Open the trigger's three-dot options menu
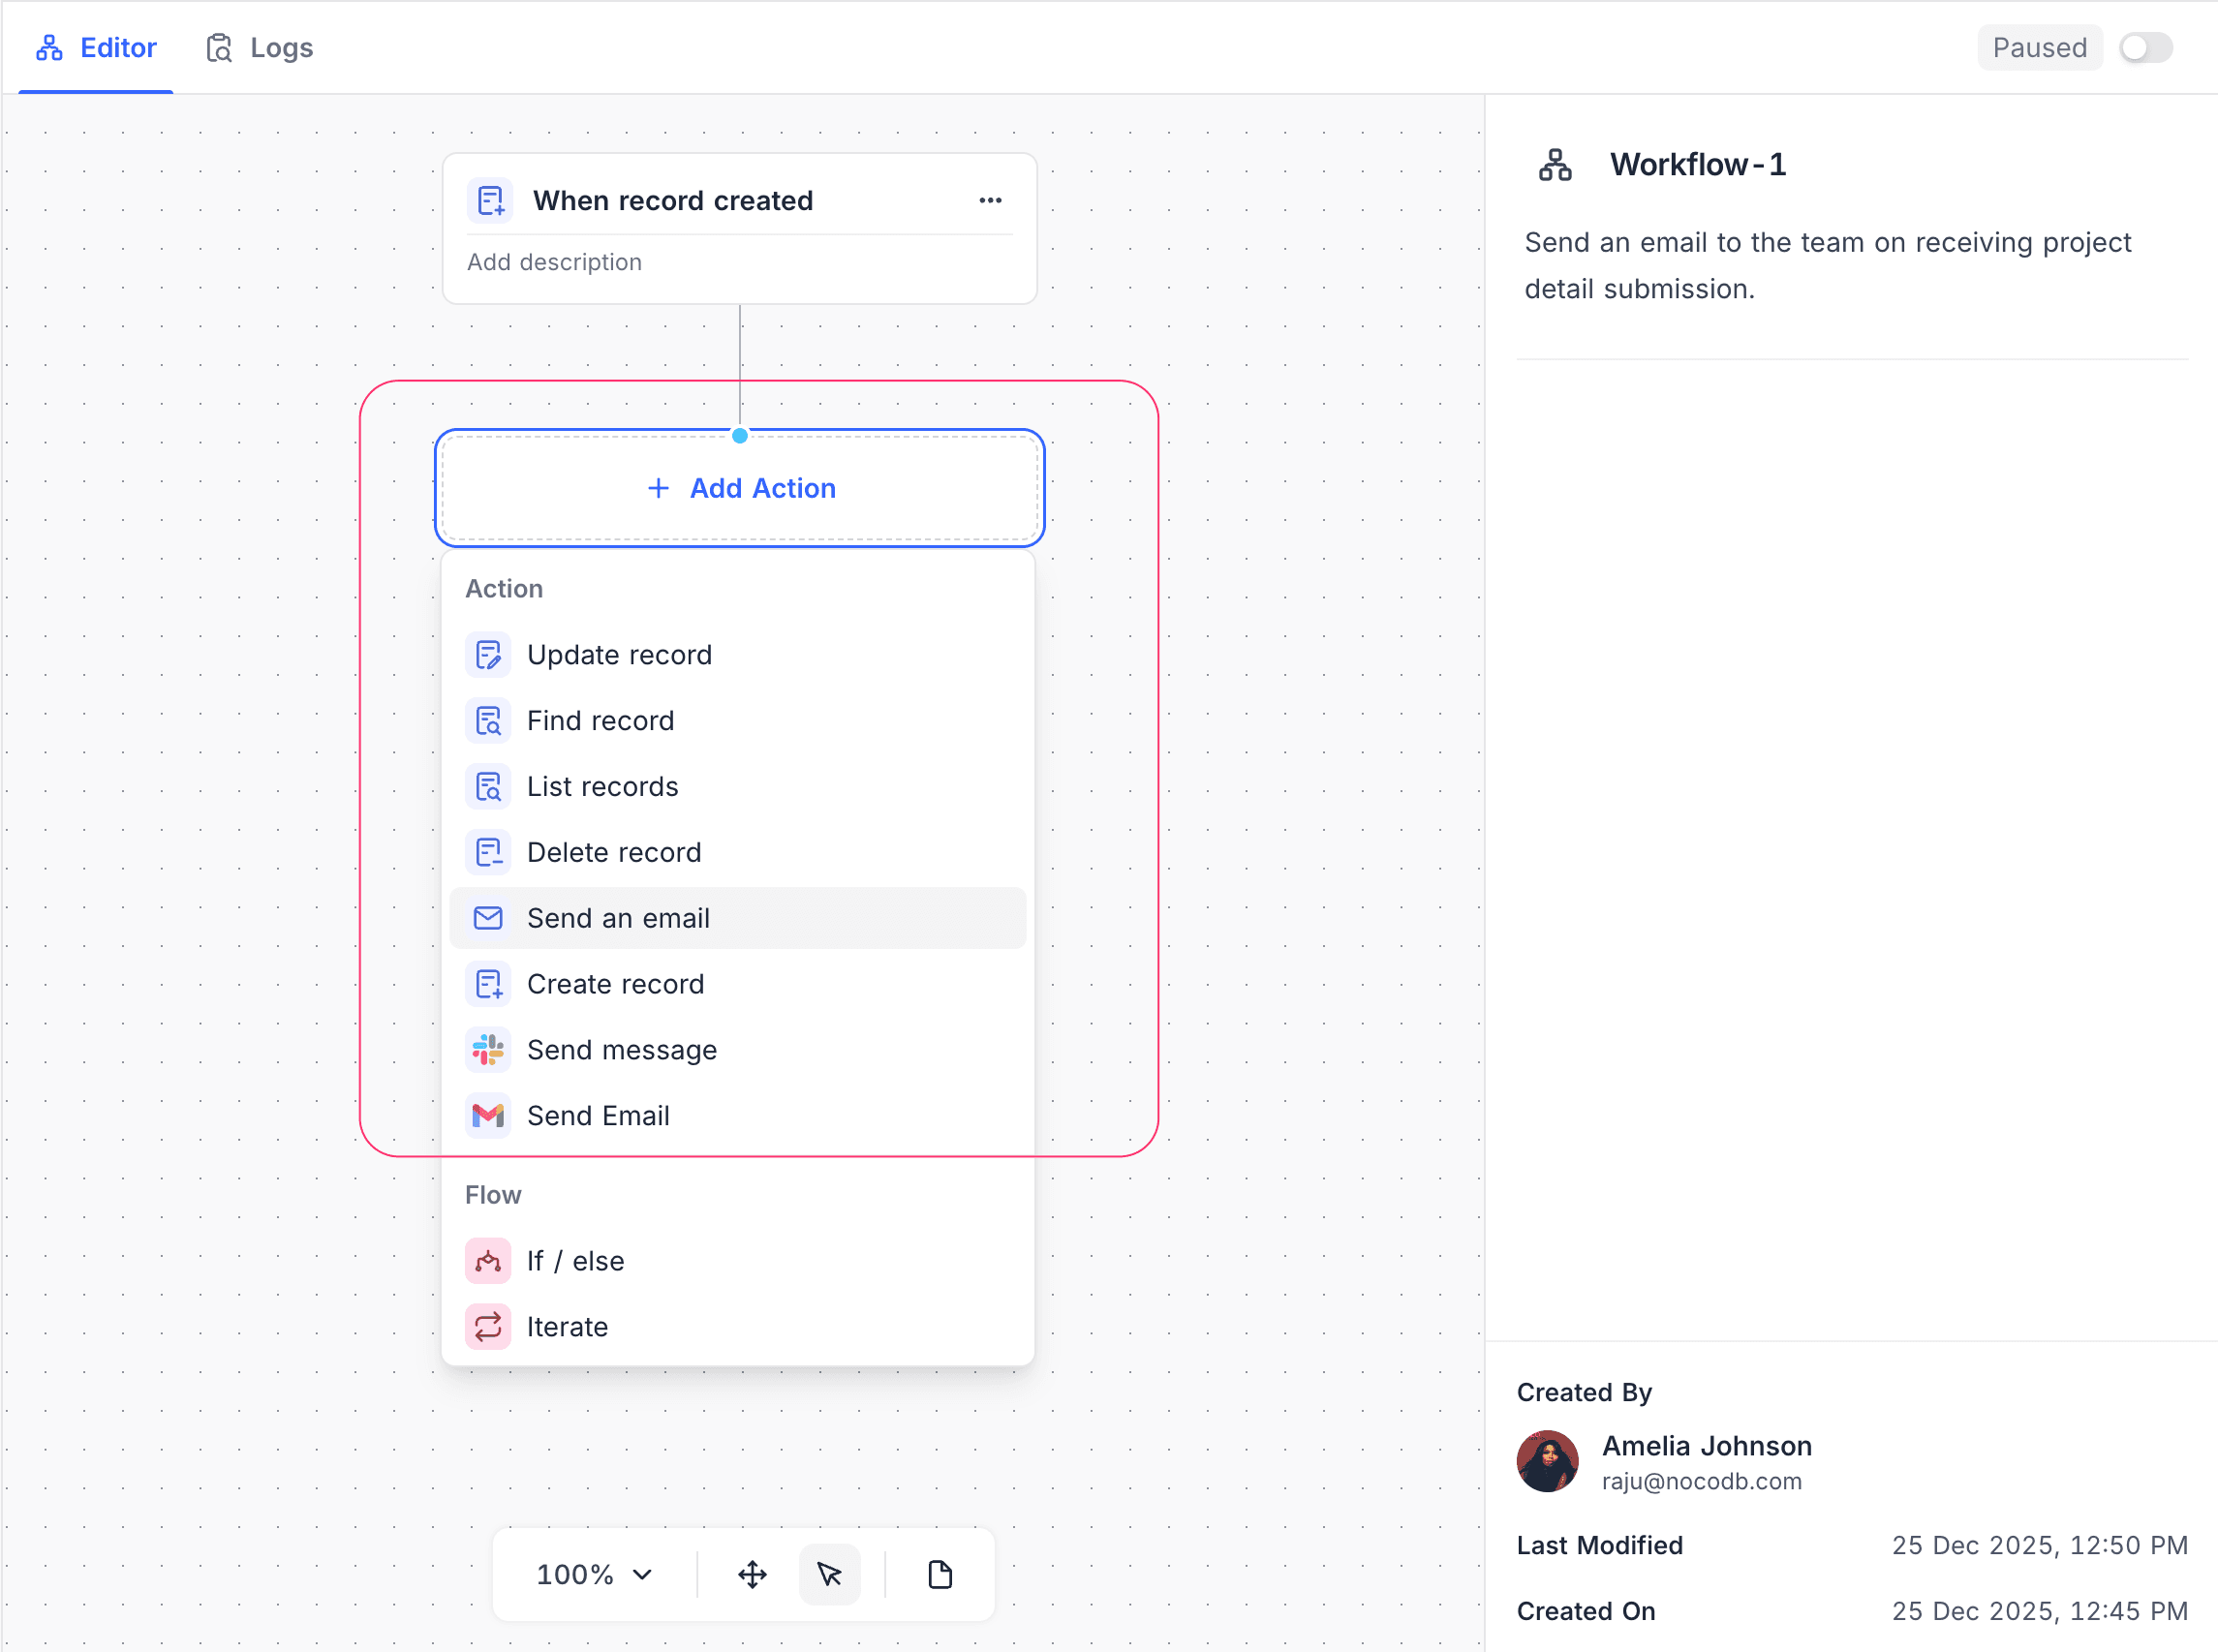Viewport: 2218px width, 1652px height. 991,201
